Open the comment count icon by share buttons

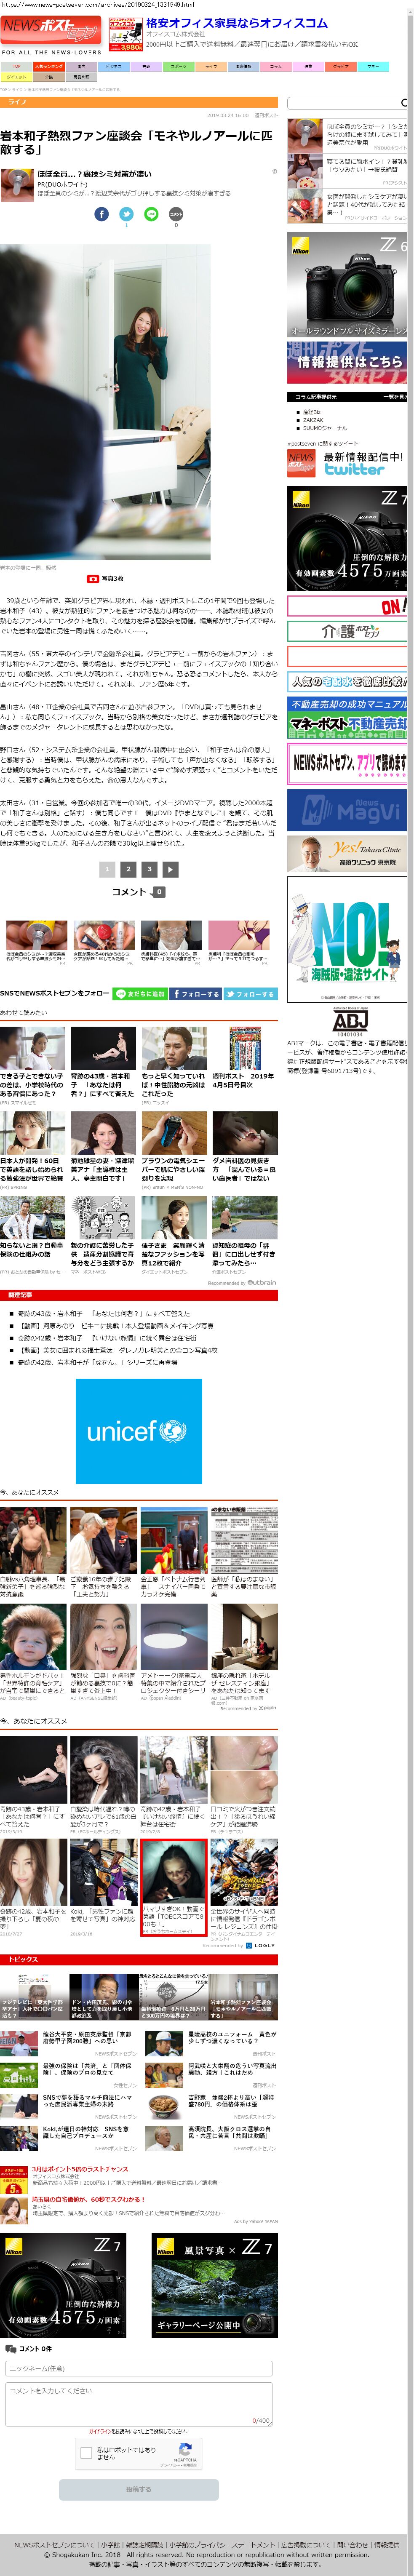pos(176,214)
